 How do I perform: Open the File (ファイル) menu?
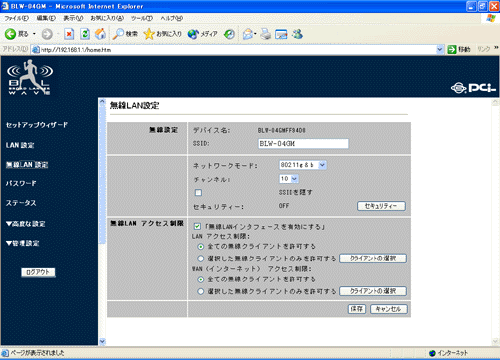coord(16,18)
